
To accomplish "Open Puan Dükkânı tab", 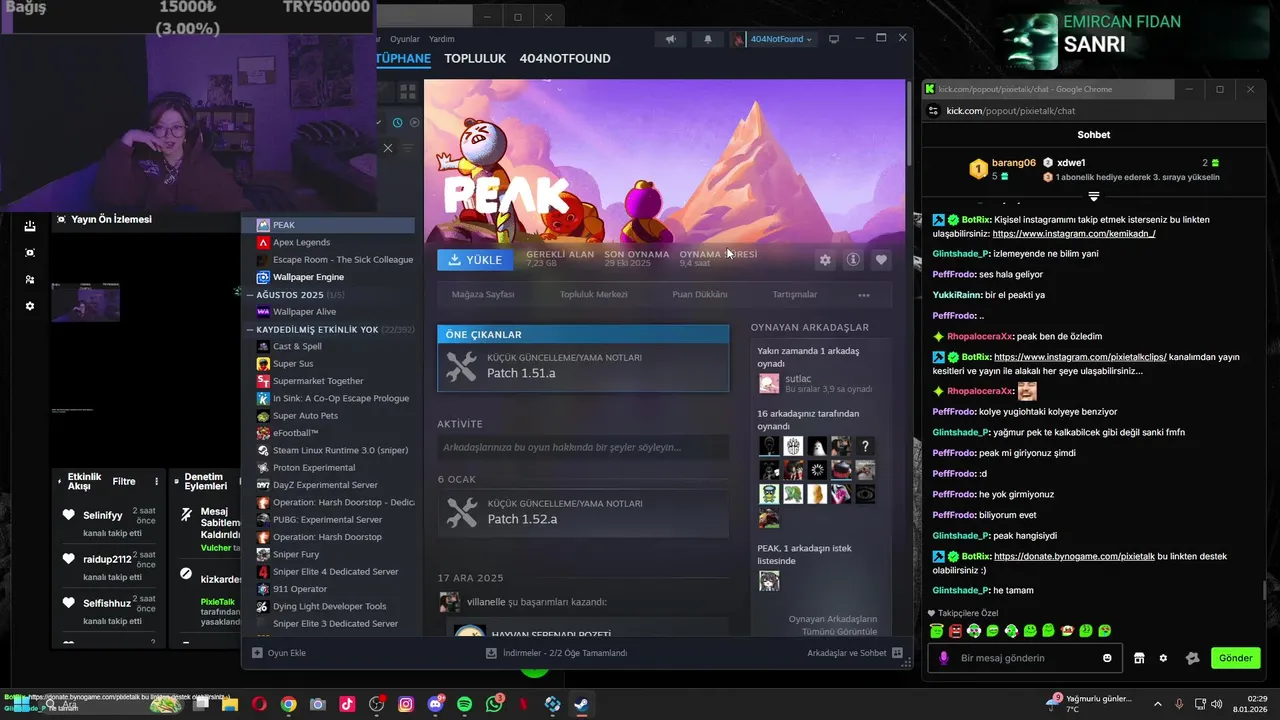I will [700, 295].
